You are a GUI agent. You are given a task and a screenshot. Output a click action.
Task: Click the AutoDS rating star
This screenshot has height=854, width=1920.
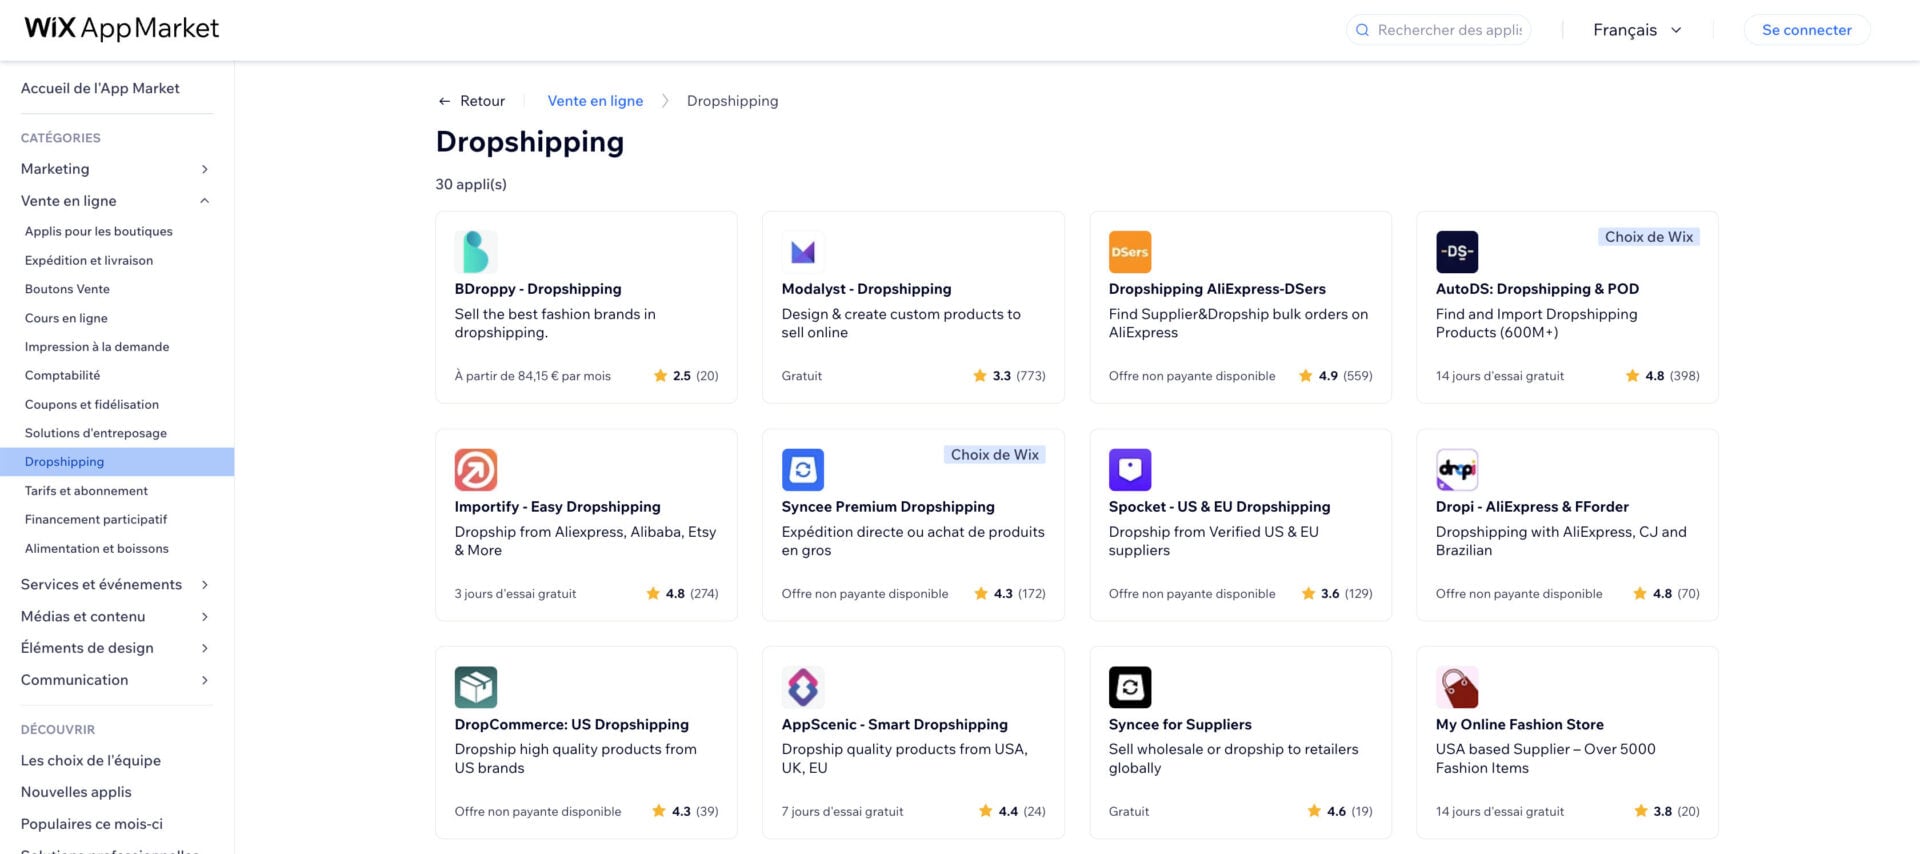(x=1632, y=376)
